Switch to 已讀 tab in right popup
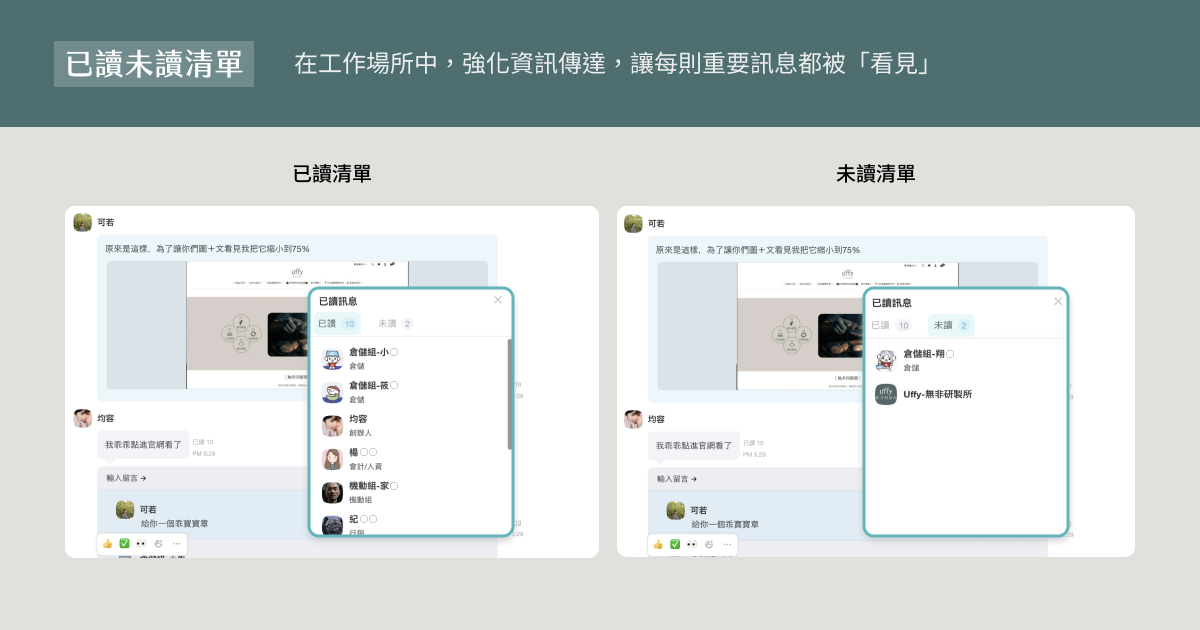 tap(890, 325)
